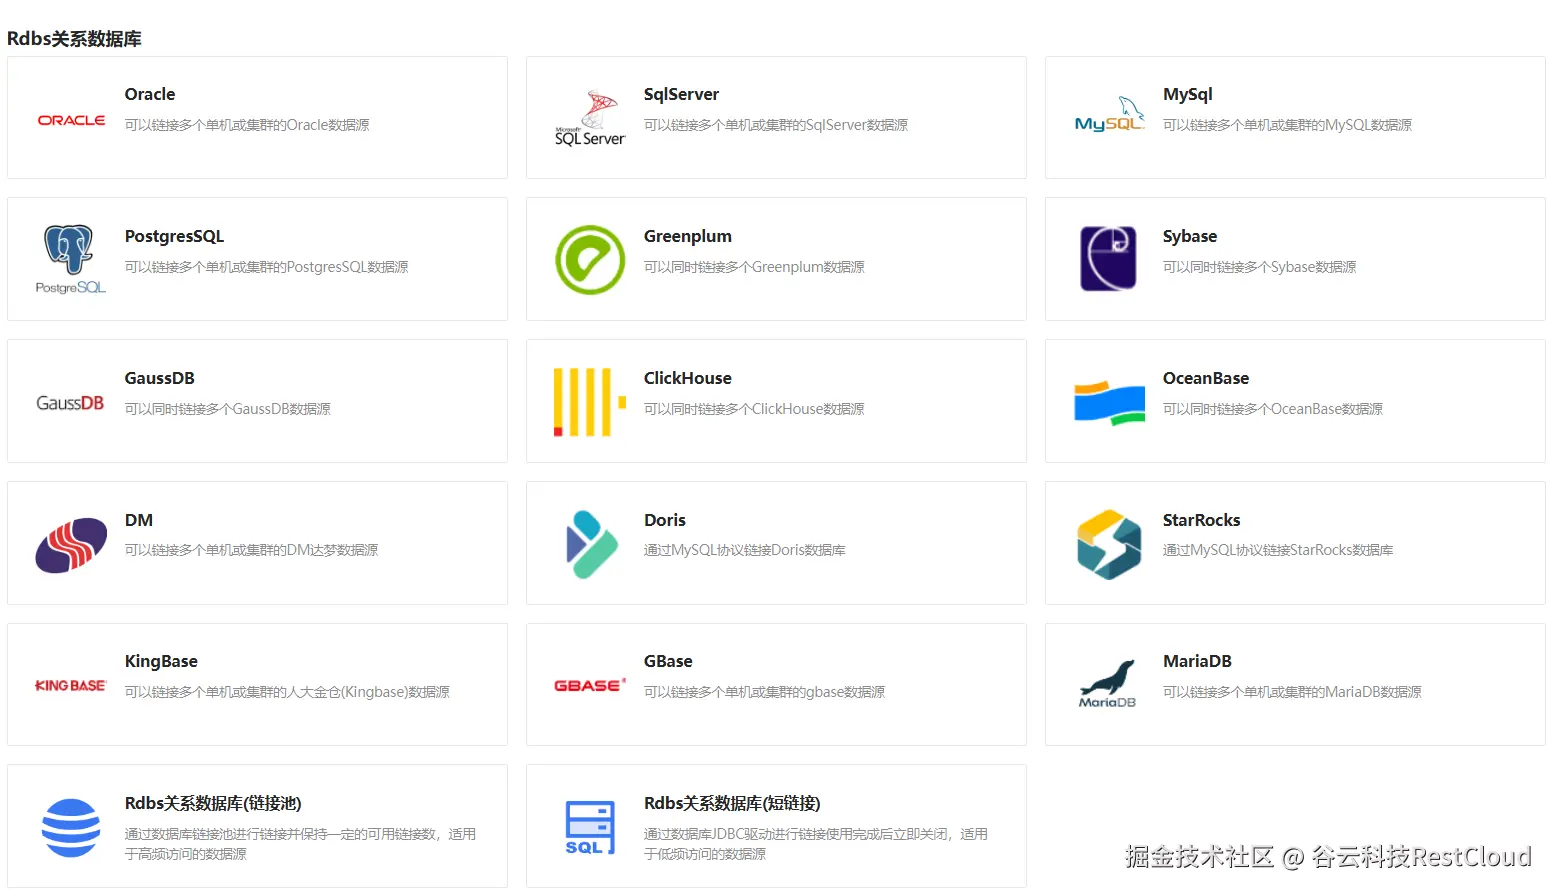The width and height of the screenshot is (1557, 895).
Task: Click description 可以链接多个单机或集群的SqlServer数据源
Action: coord(776,125)
